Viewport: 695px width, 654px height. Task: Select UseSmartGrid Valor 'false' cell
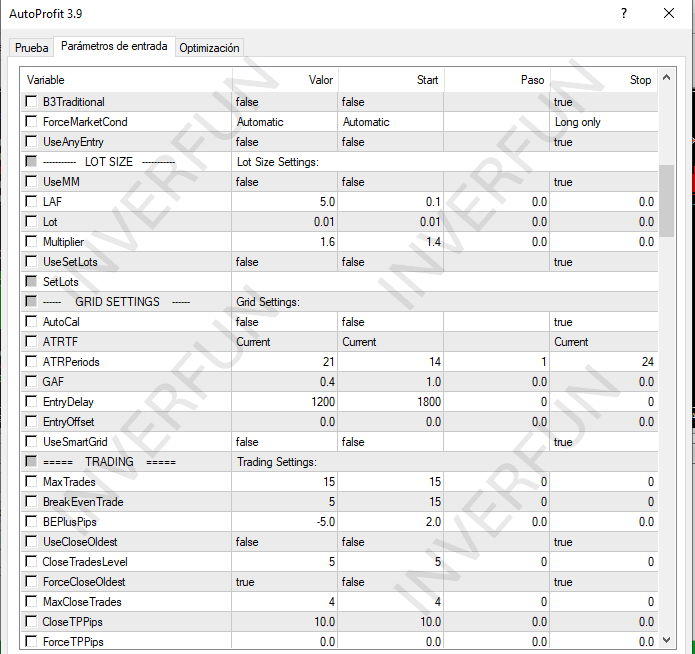pos(285,442)
